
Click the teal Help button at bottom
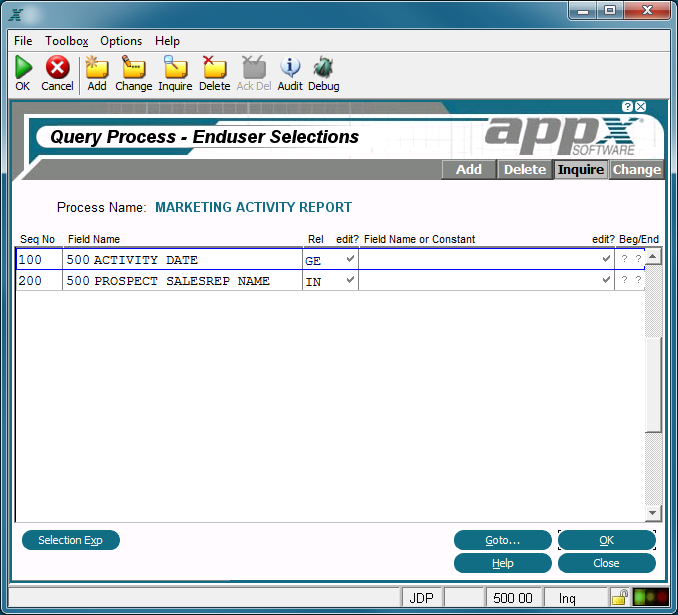(x=502, y=563)
